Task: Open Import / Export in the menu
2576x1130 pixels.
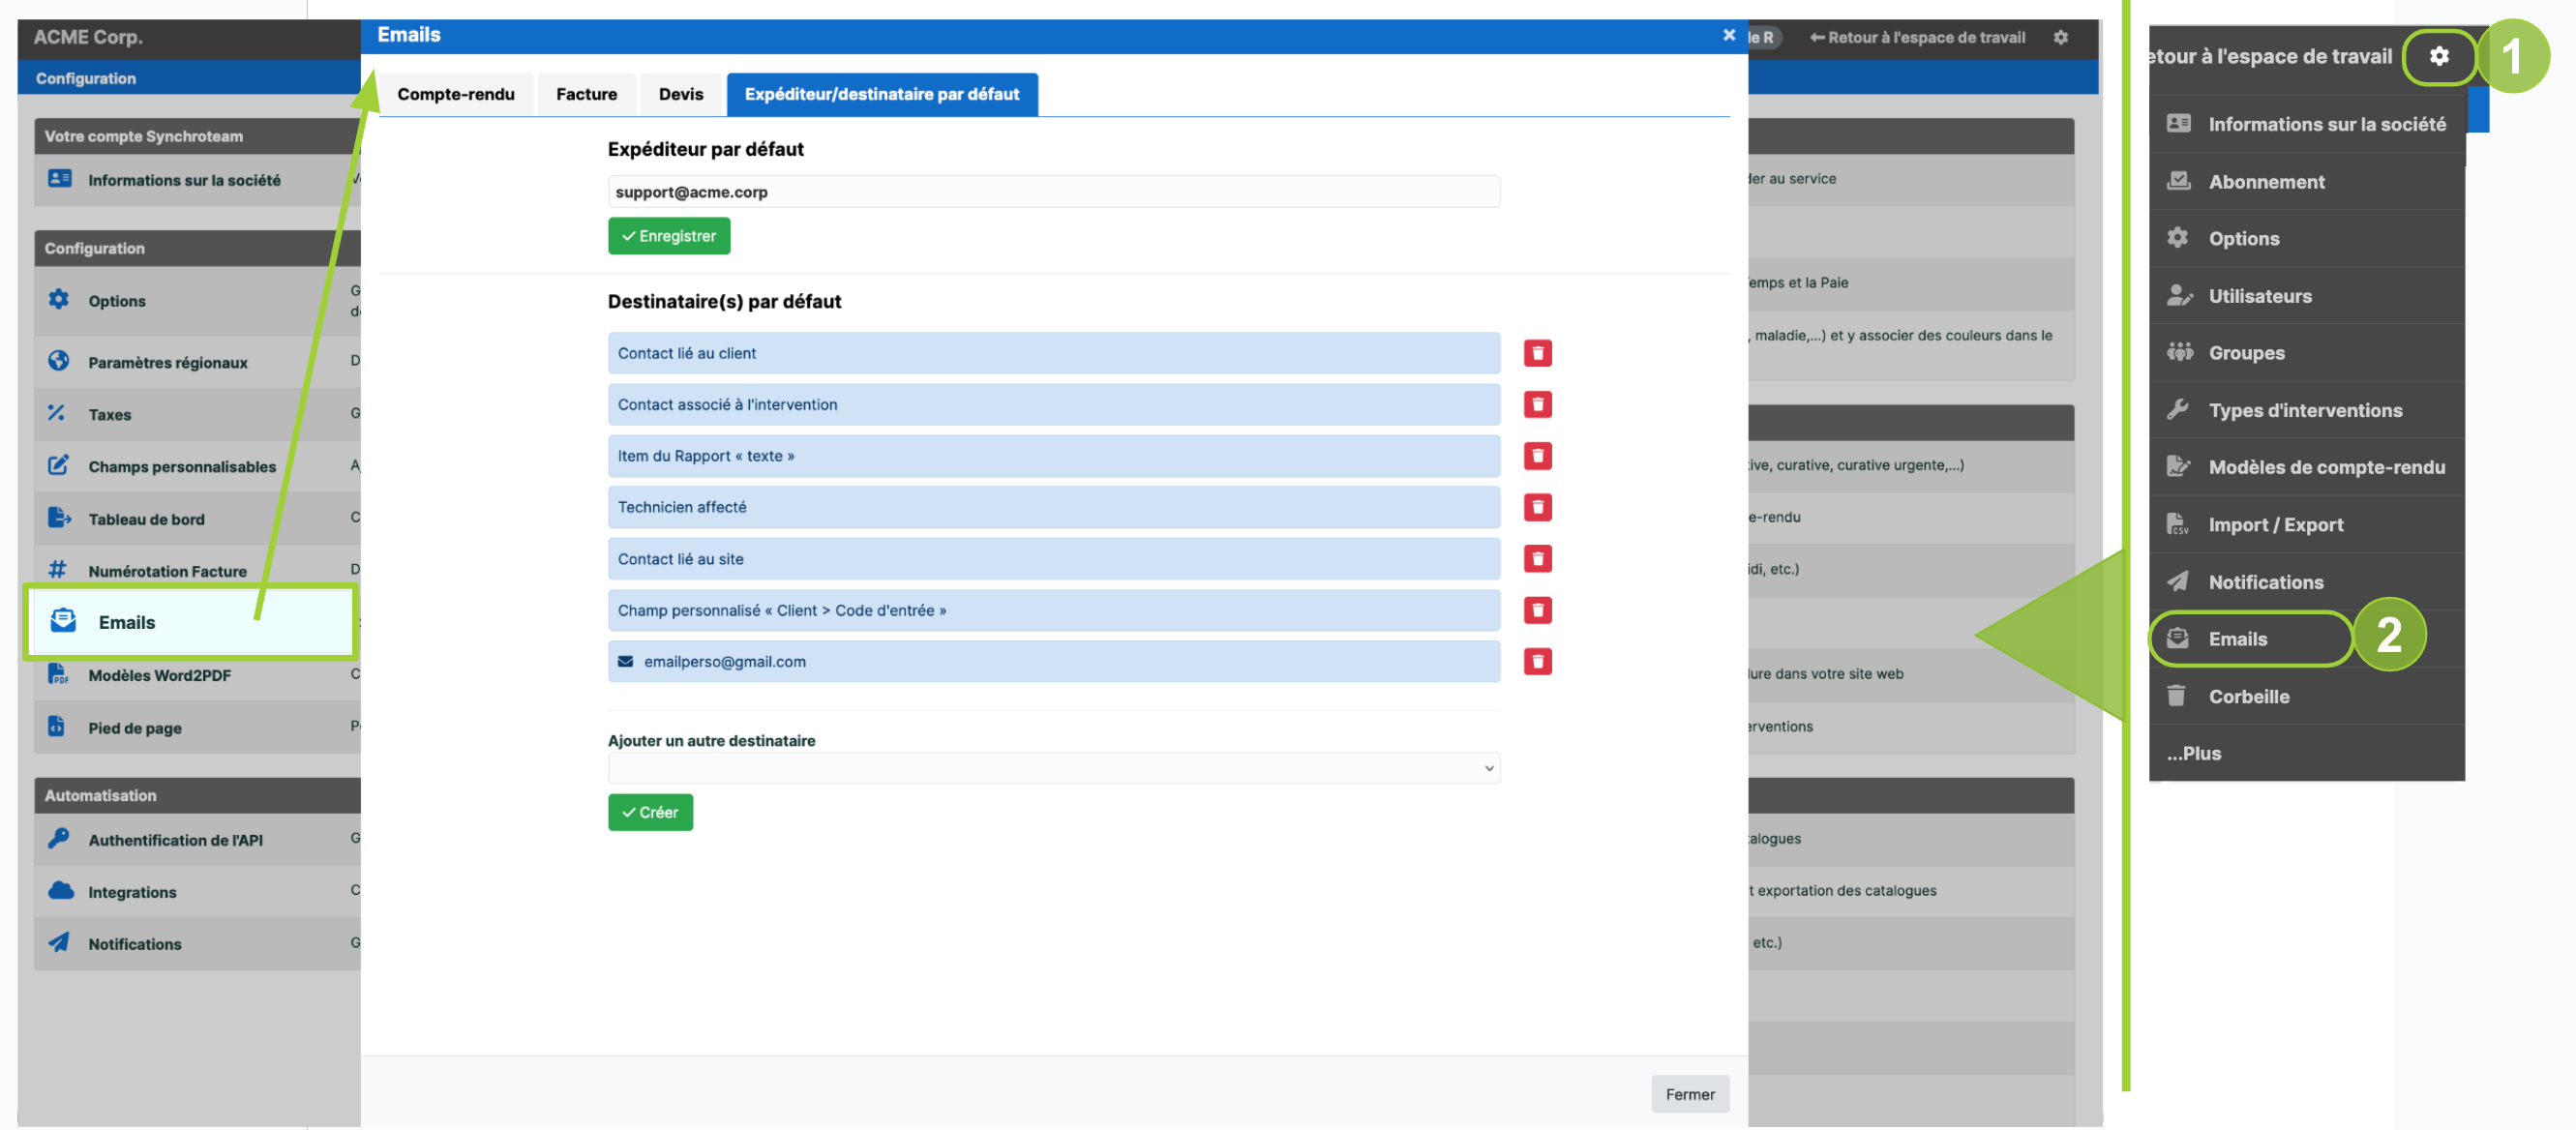Action: pyautogui.click(x=2306, y=525)
